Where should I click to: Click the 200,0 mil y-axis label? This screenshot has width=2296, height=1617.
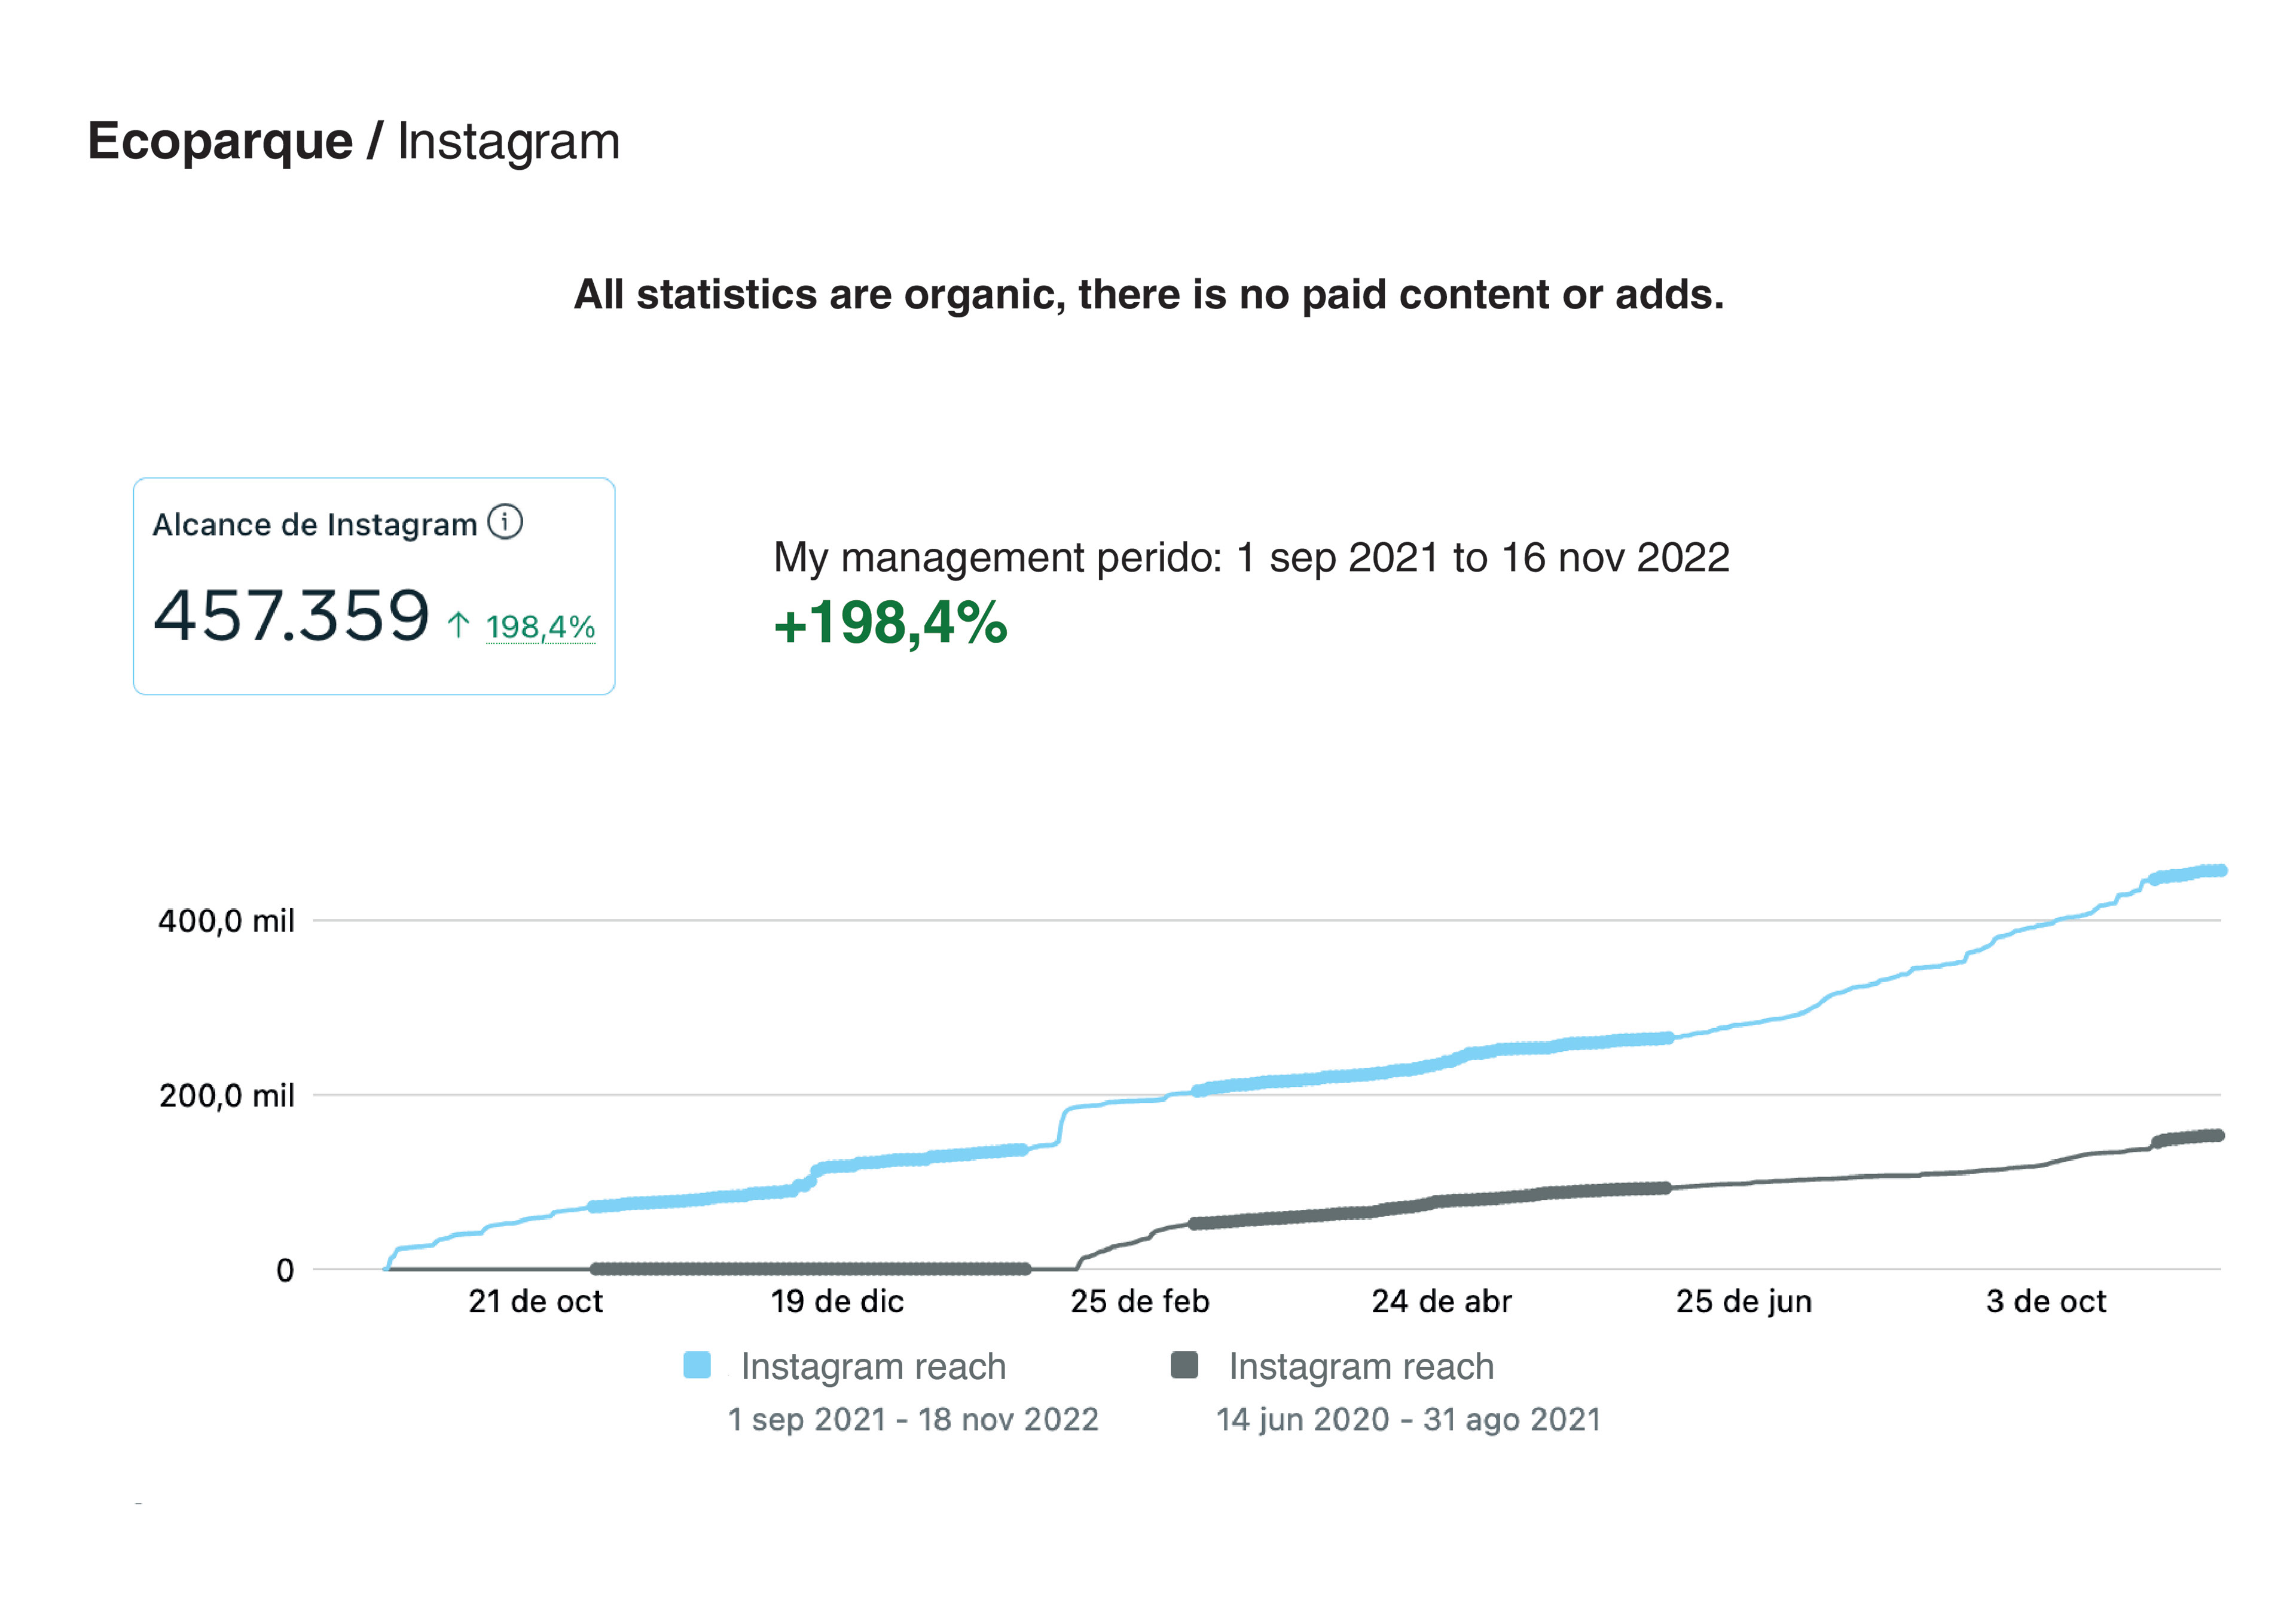226,1096
